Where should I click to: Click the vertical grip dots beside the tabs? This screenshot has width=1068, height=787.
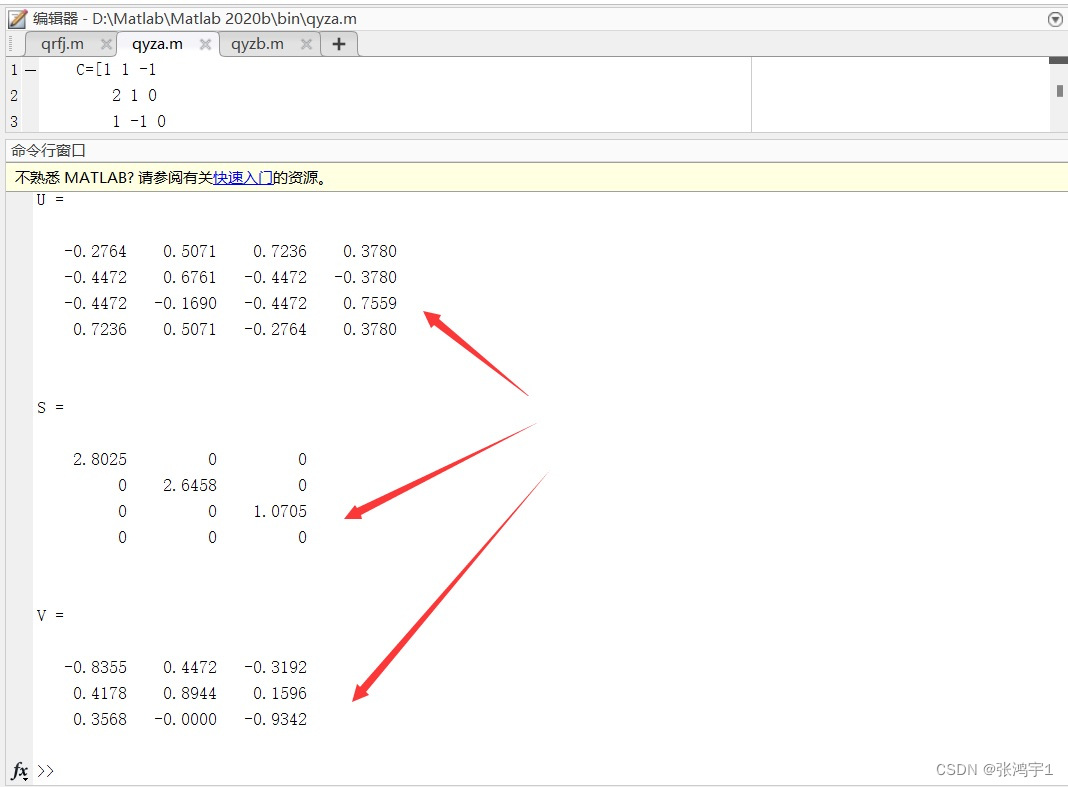tap(9, 43)
